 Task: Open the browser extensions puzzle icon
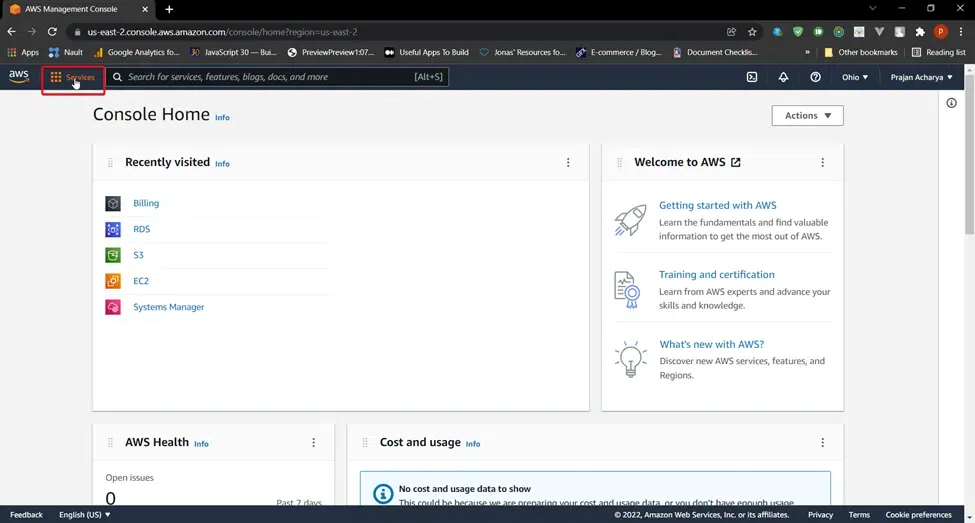920,32
